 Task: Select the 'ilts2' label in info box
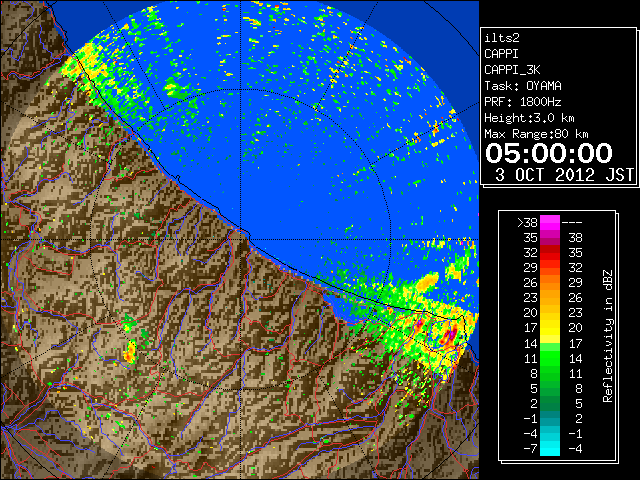(502, 38)
